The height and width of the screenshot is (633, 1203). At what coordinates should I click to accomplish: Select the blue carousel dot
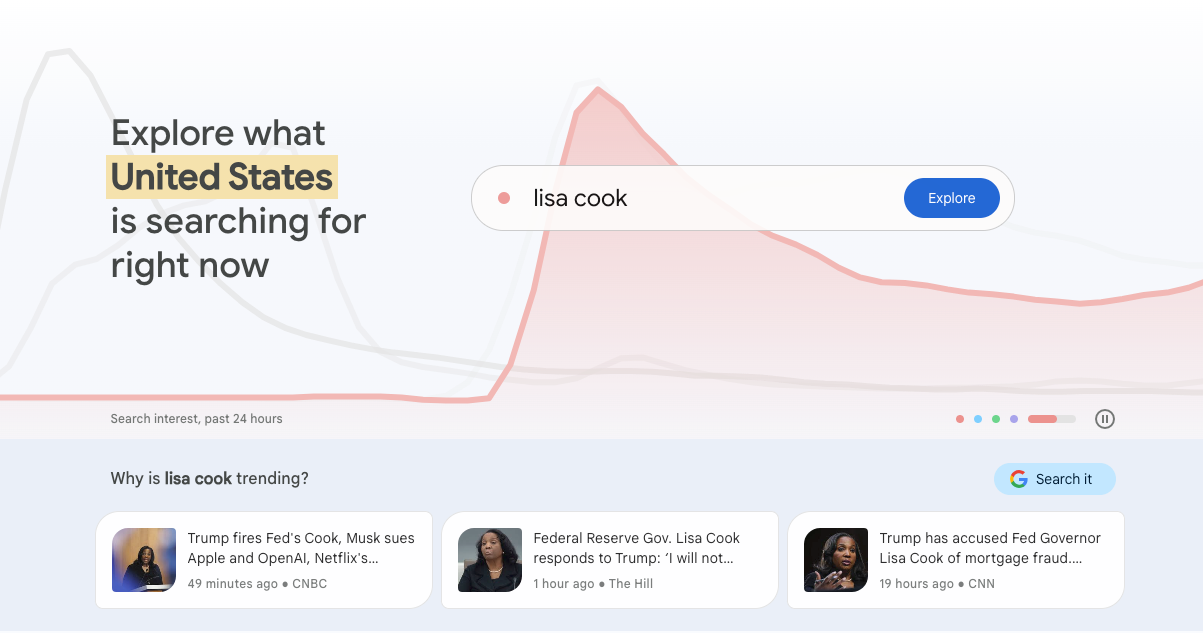click(978, 419)
